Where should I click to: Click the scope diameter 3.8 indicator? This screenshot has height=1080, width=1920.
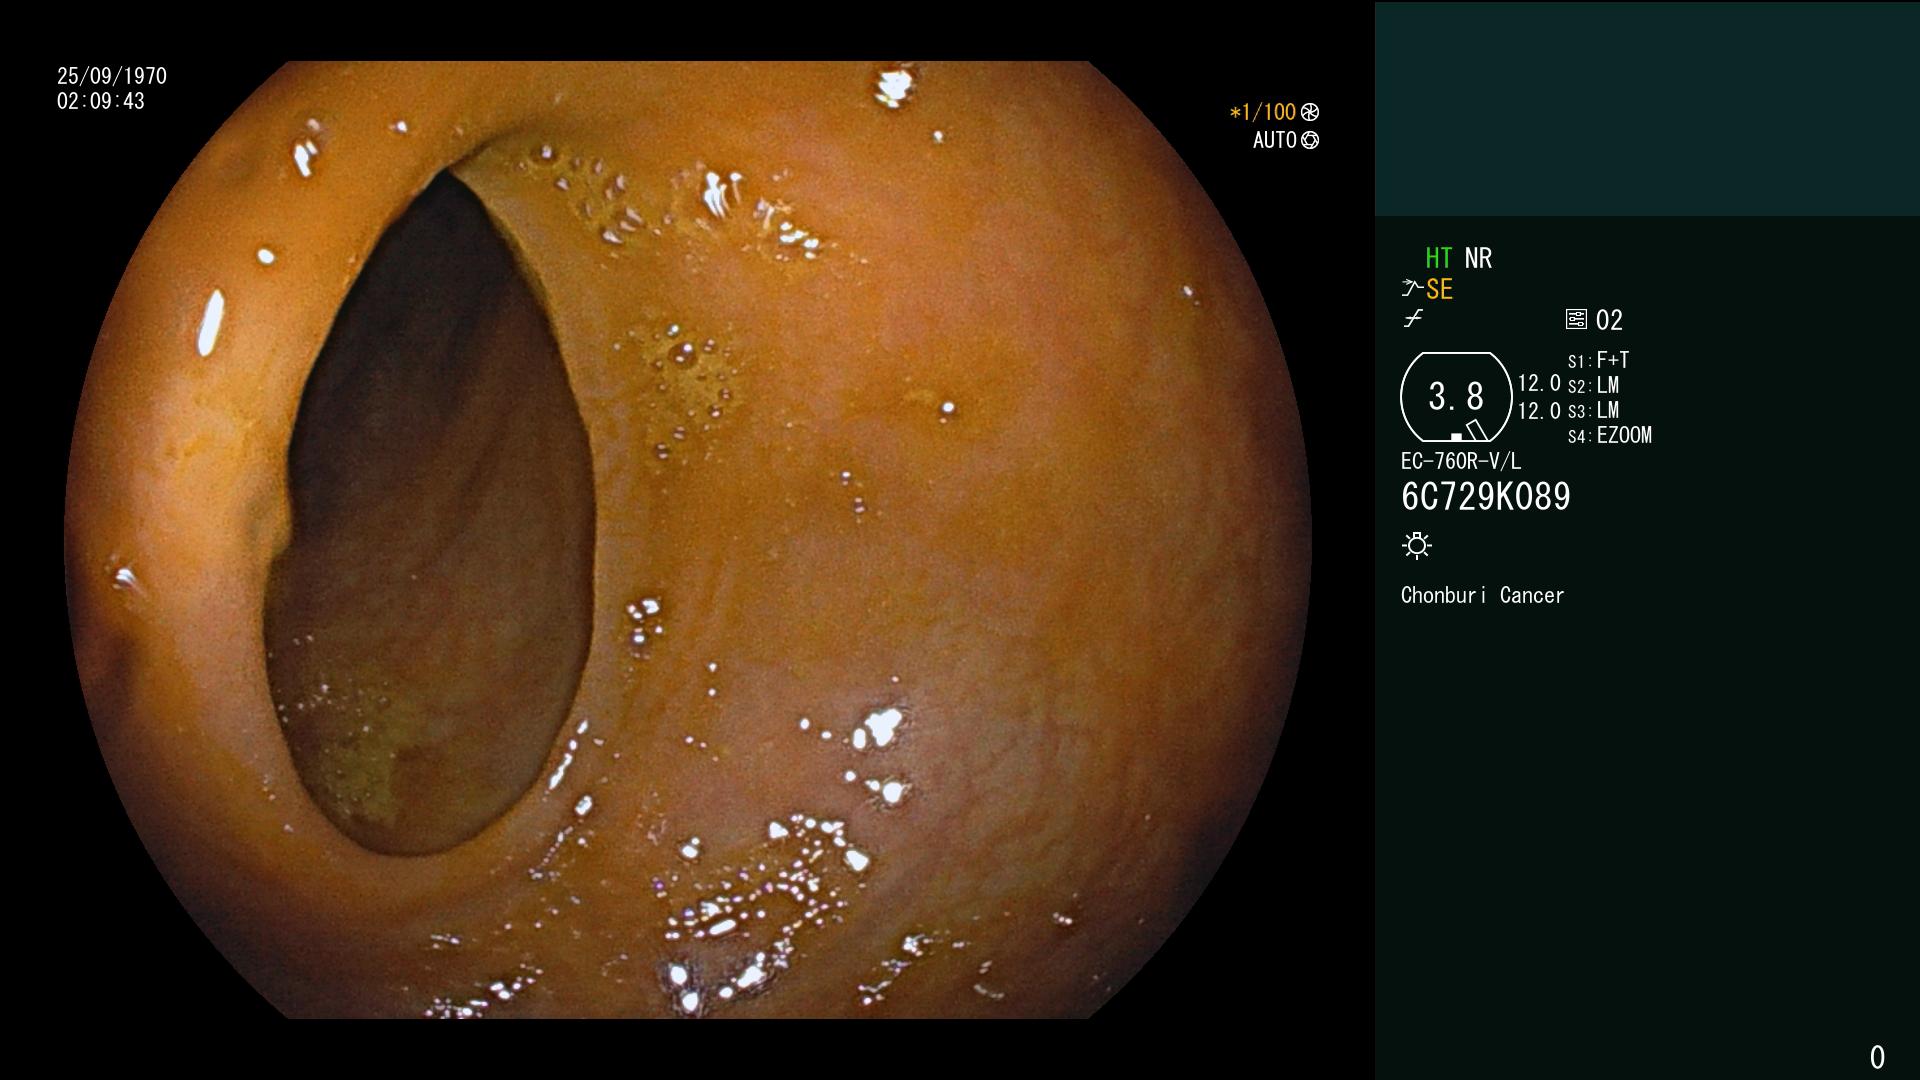pyautogui.click(x=1456, y=397)
